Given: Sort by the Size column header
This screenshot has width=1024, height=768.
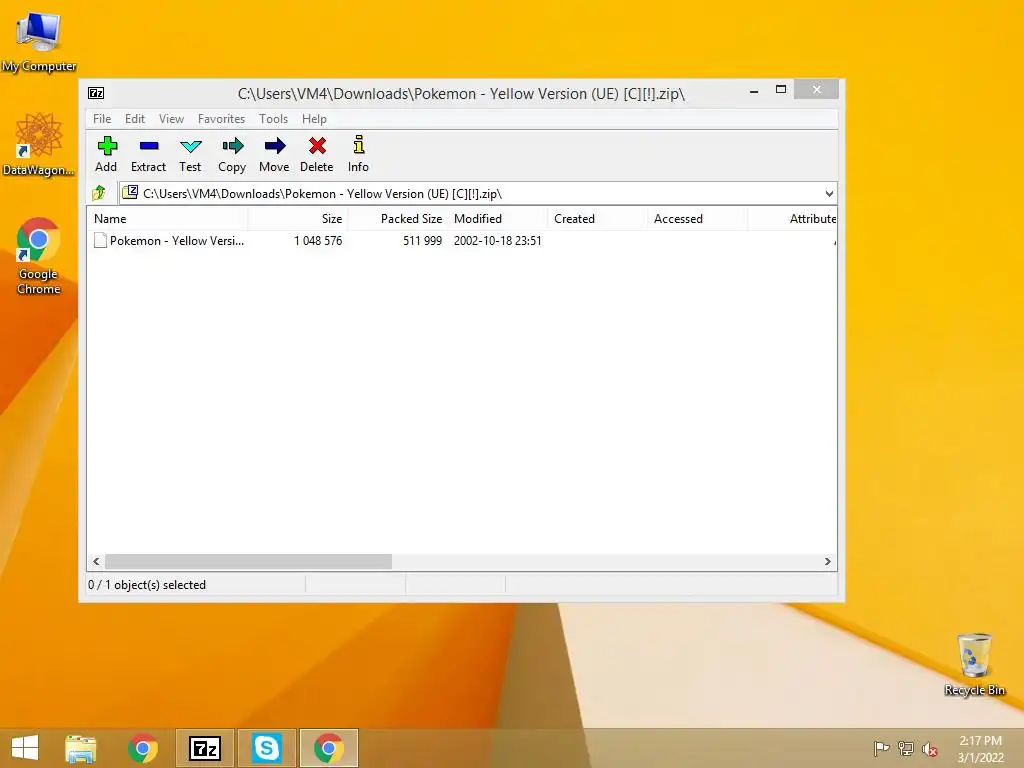Looking at the screenshot, I should tap(297, 219).
